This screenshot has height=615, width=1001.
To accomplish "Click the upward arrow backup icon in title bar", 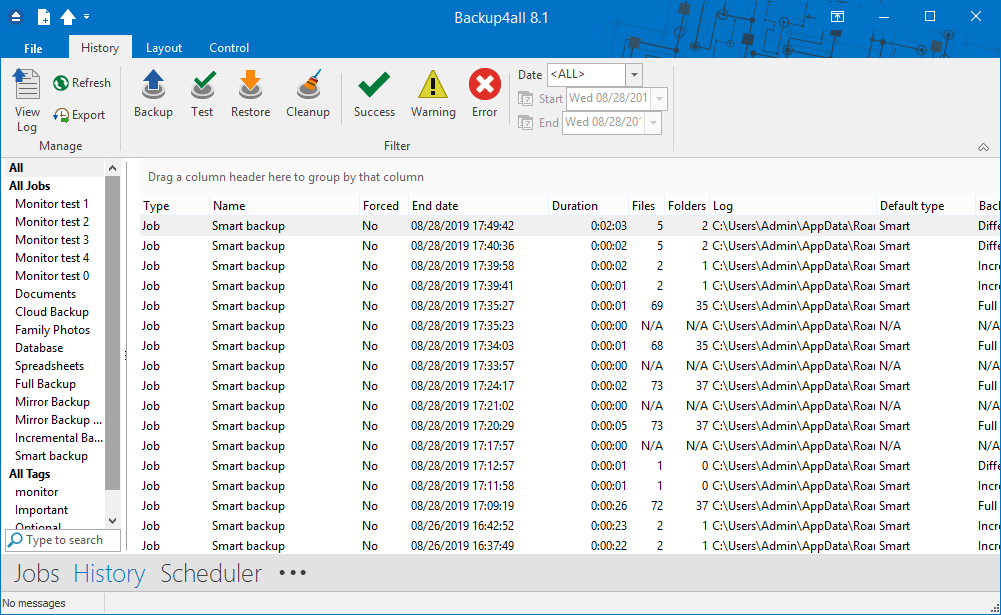I will tap(68, 17).
